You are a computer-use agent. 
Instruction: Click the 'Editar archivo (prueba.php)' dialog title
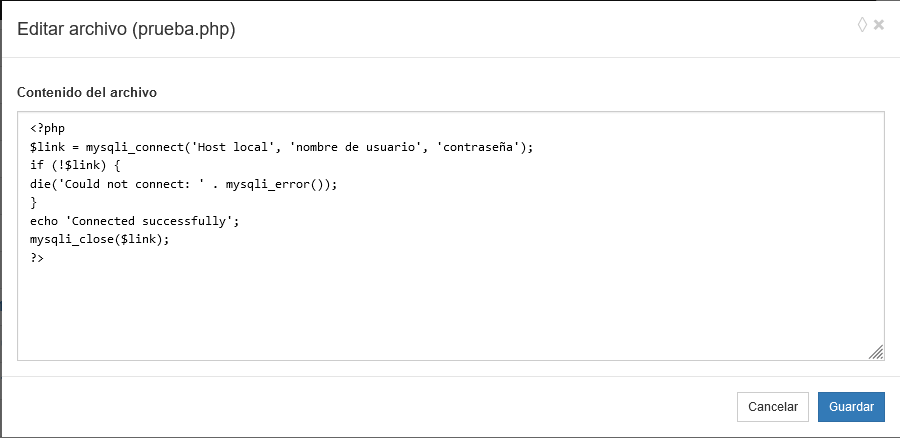126,30
